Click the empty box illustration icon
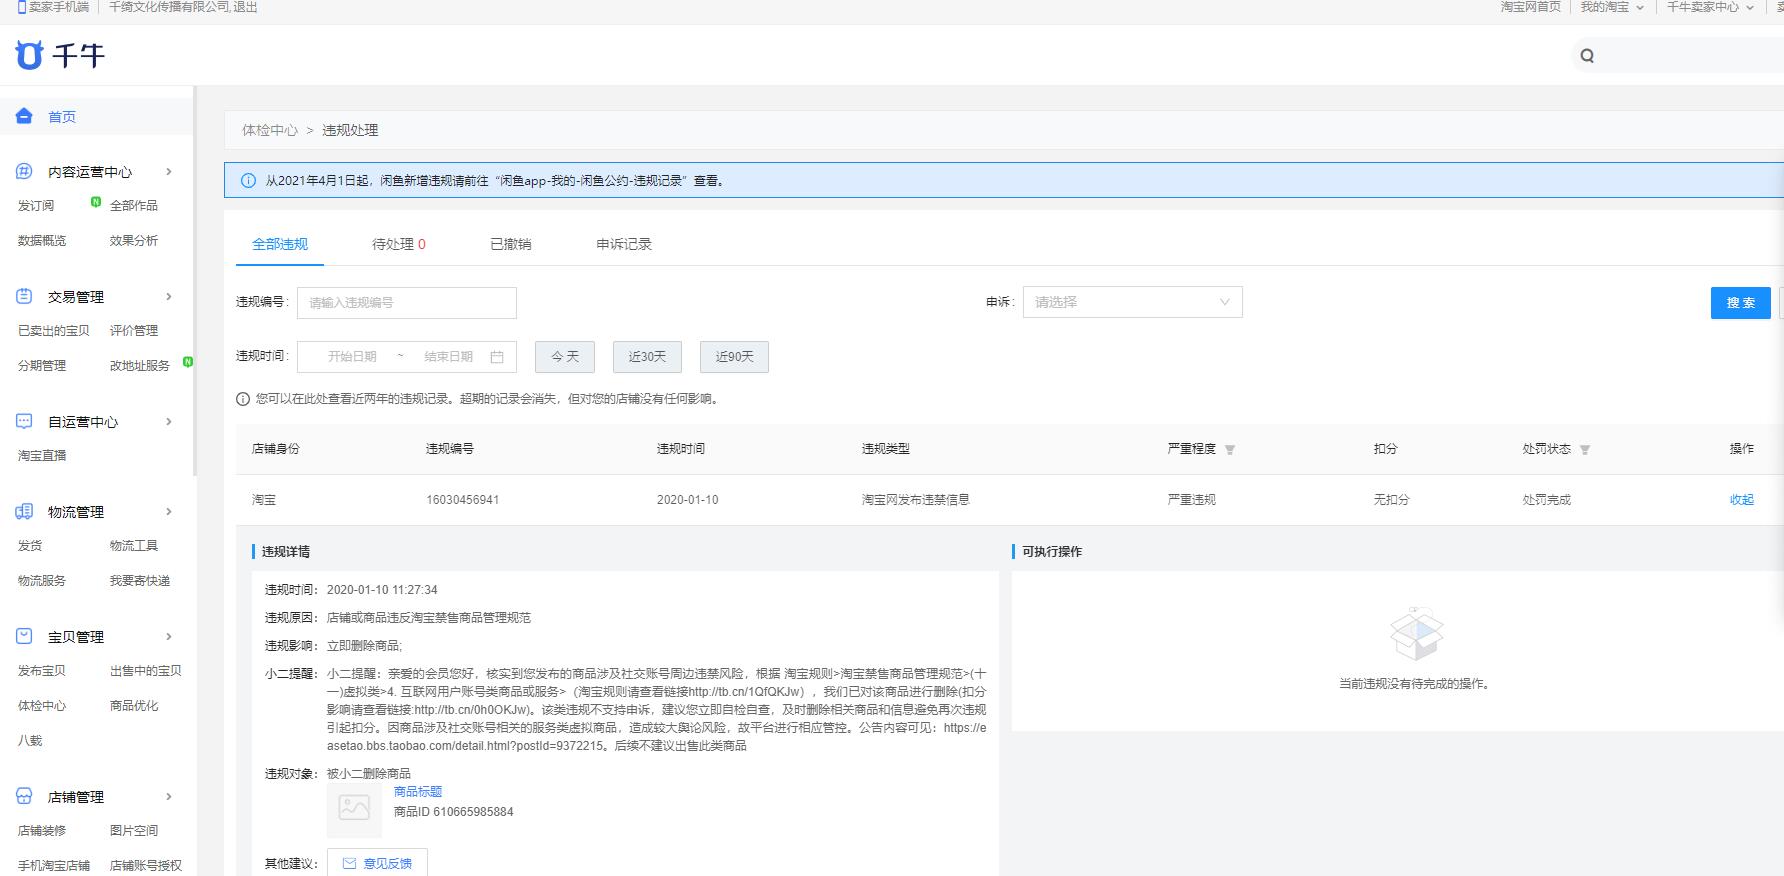This screenshot has height=876, width=1784. click(x=1416, y=633)
